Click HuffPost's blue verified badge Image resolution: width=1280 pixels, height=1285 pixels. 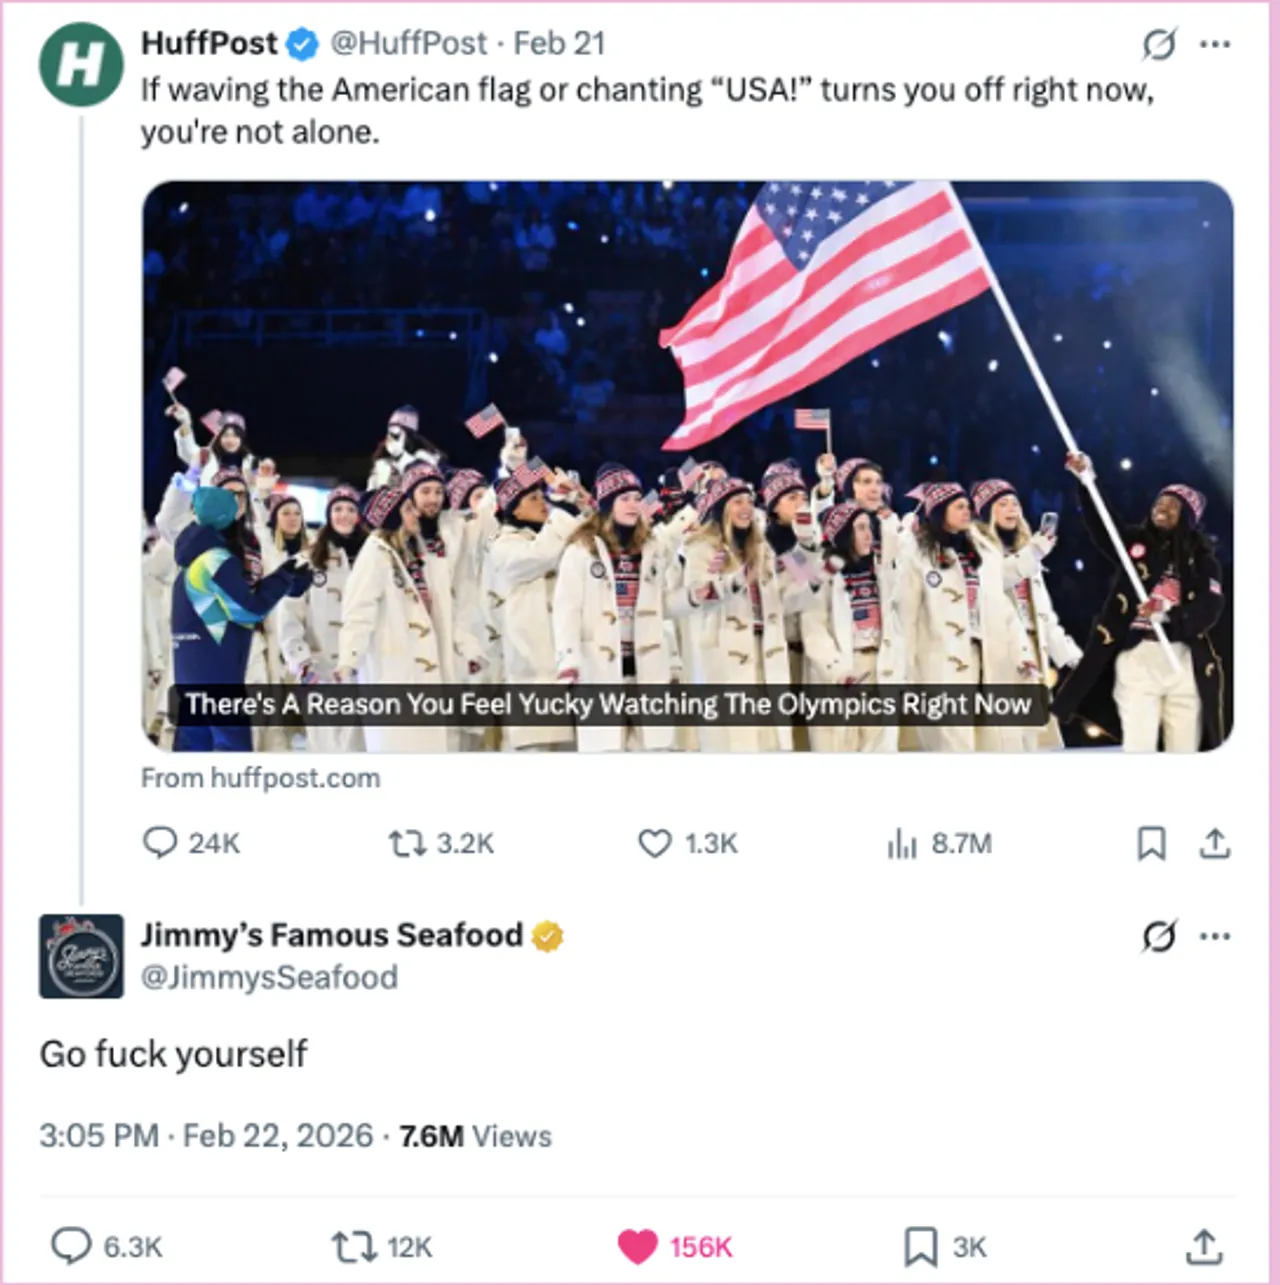[x=302, y=43]
